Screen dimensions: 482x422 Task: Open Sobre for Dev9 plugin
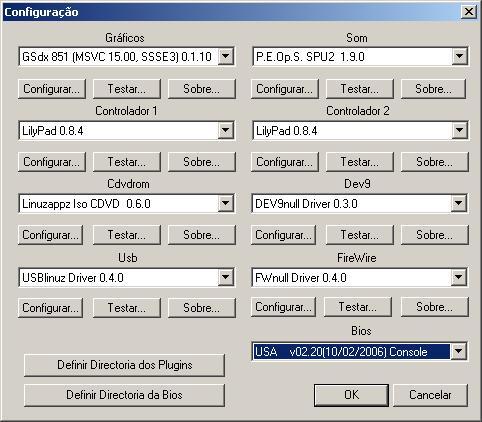434,235
